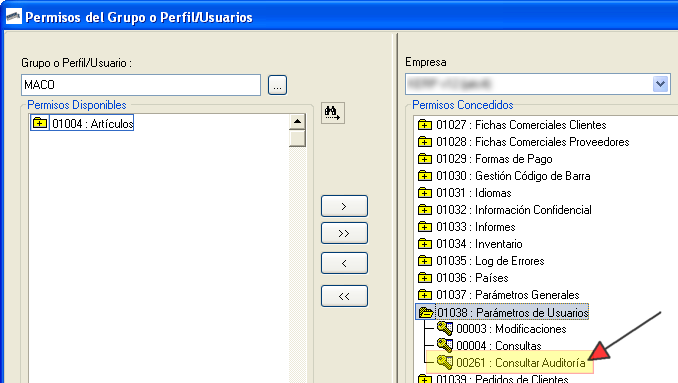The width and height of the screenshot is (678, 383).
Task: Expand folder 01032 Información Confidencial
Action: (425, 210)
